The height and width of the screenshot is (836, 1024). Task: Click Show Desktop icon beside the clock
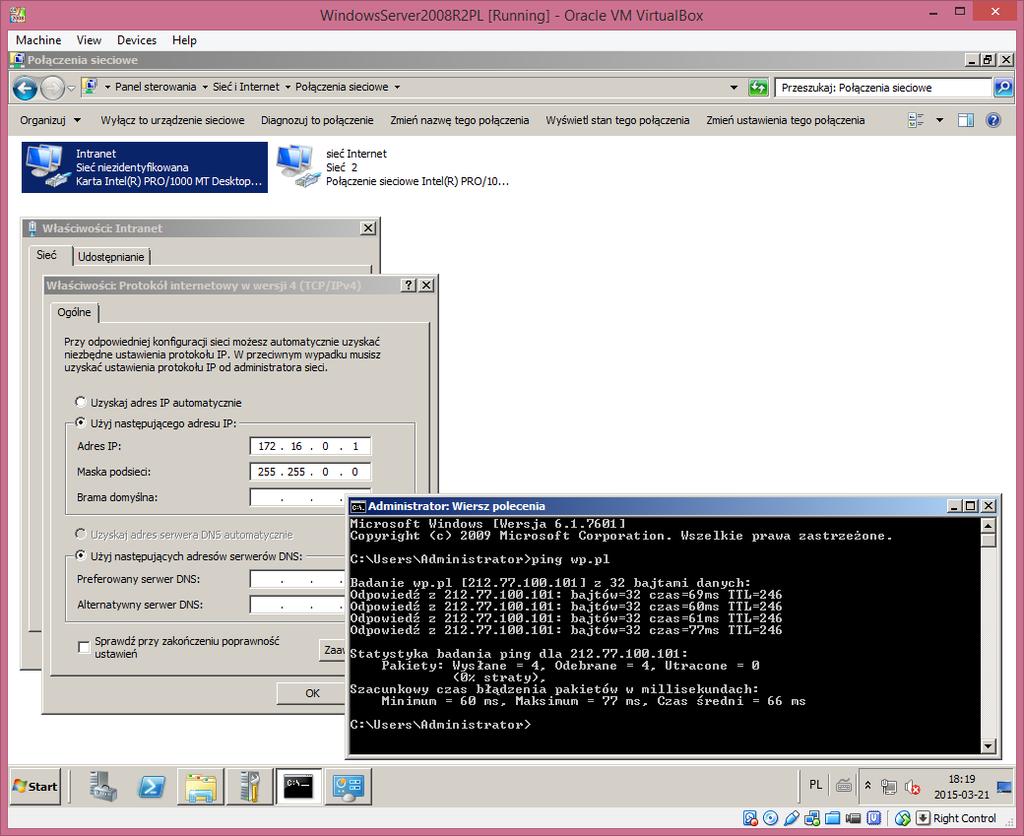click(1004, 786)
